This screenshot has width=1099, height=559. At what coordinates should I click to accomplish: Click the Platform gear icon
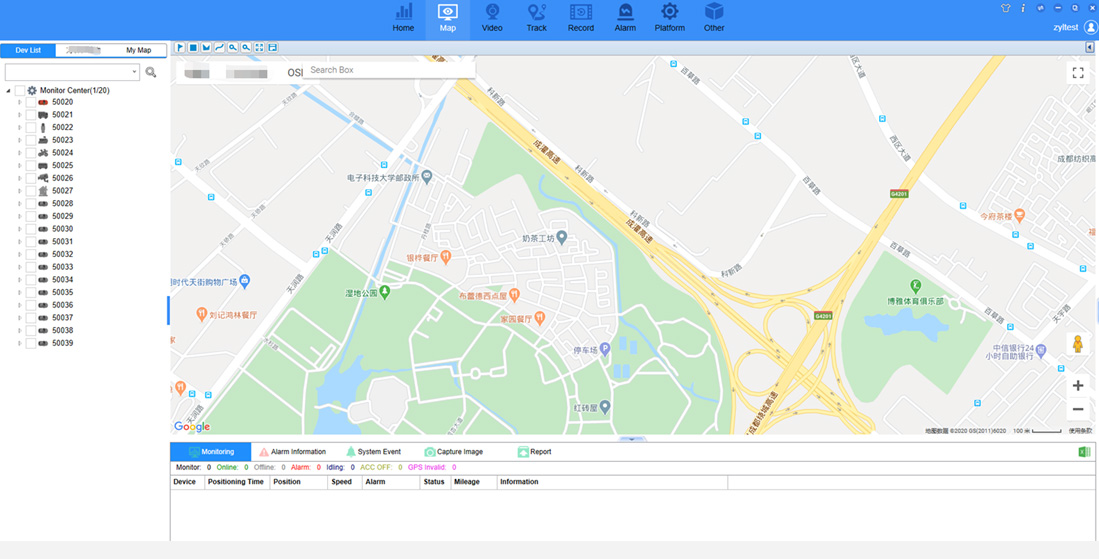pyautogui.click(x=669, y=12)
